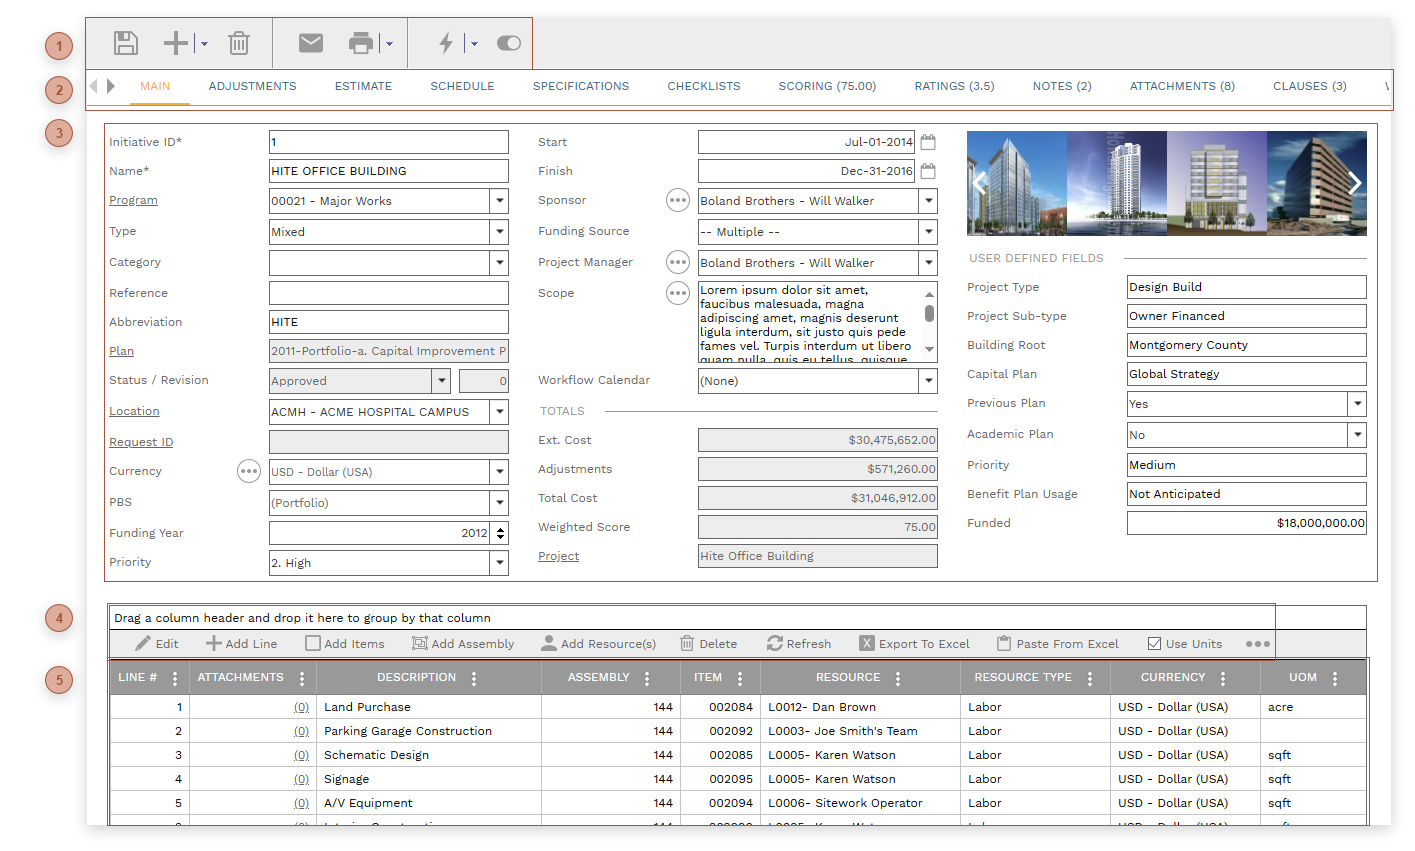Open the Start date calendar picker
1415x851 pixels.
(x=928, y=142)
